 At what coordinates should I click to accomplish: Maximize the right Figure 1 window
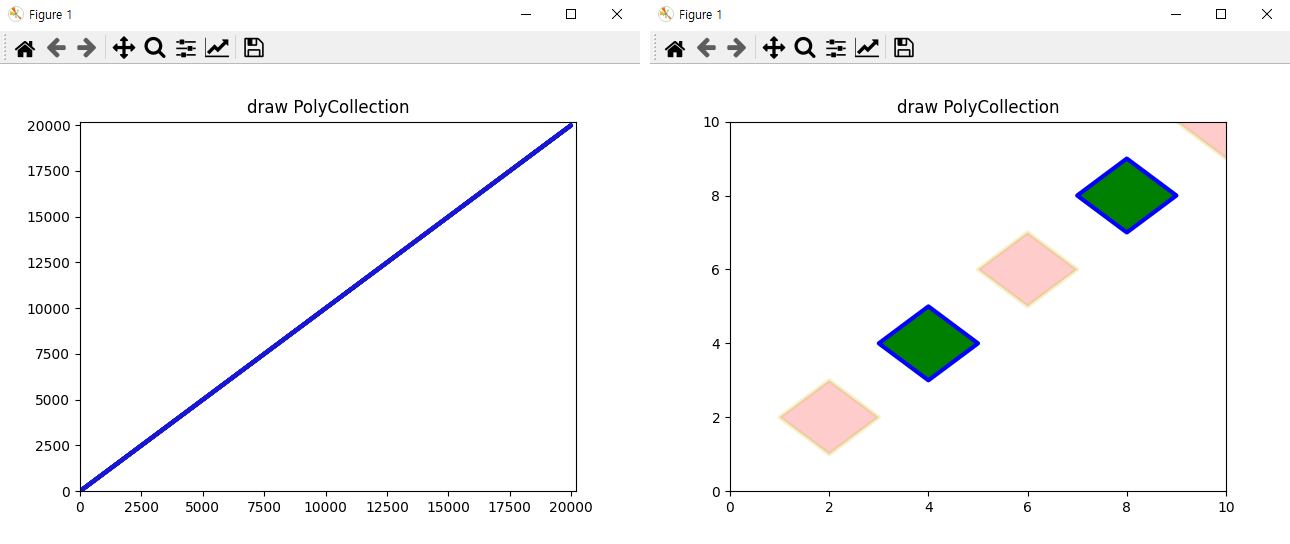coord(1221,14)
